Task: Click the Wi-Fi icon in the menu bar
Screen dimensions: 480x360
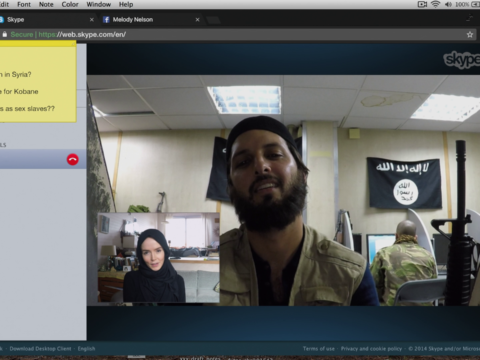Action: tap(435, 4)
